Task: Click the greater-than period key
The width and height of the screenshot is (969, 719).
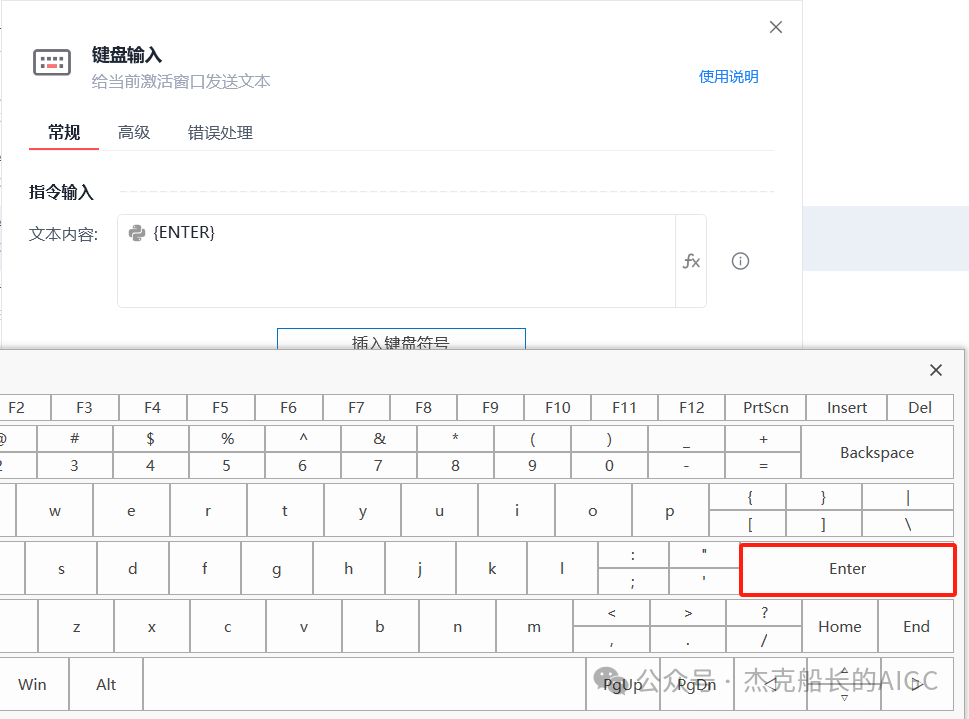Action: click(688, 626)
